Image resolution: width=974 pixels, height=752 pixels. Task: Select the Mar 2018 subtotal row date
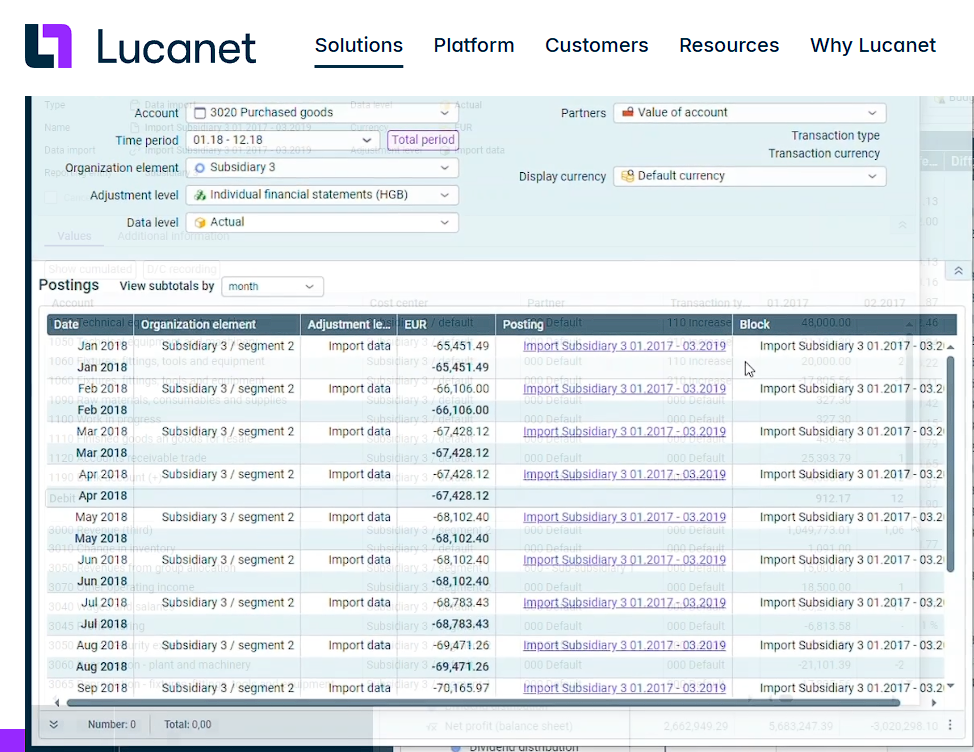click(x=102, y=453)
